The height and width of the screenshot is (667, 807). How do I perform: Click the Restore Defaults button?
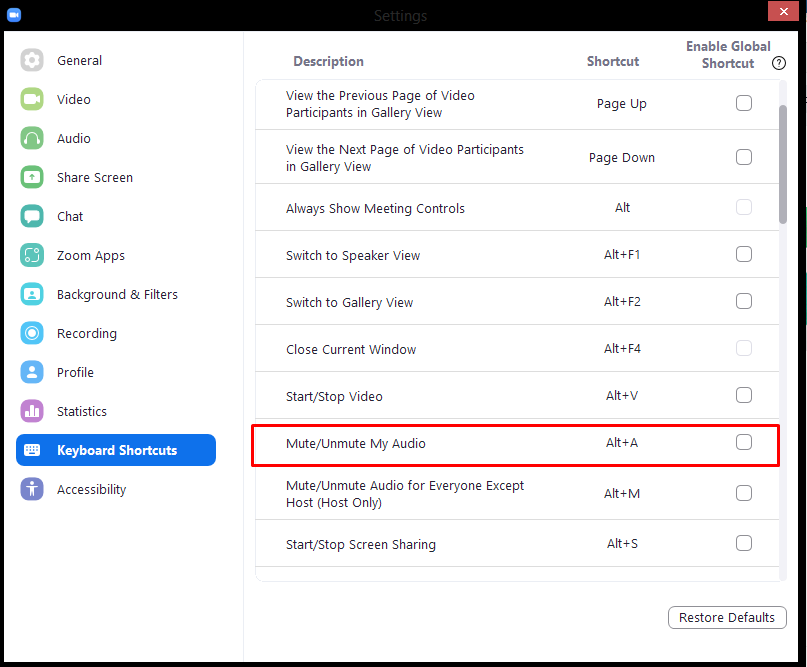tap(727, 617)
